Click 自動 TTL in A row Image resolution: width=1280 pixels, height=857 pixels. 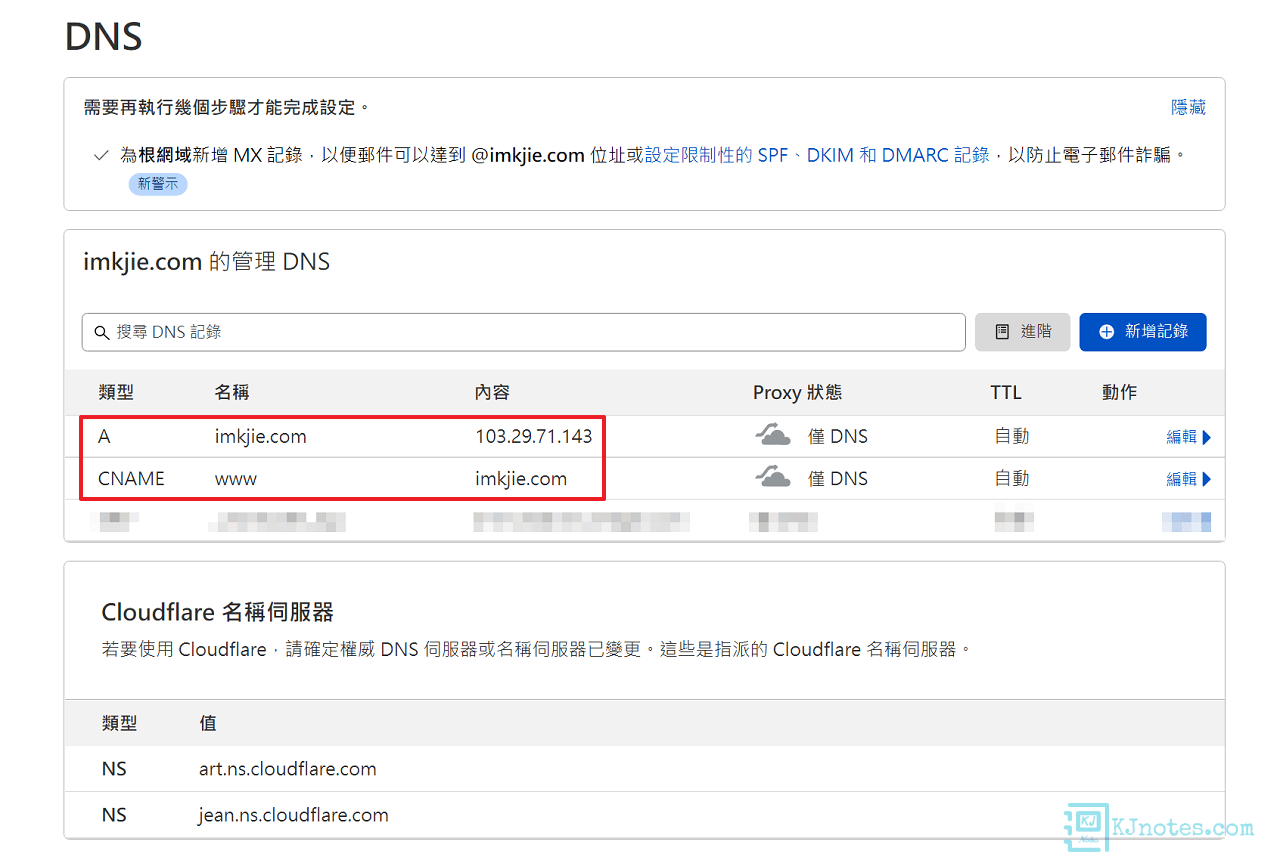pos(1012,436)
